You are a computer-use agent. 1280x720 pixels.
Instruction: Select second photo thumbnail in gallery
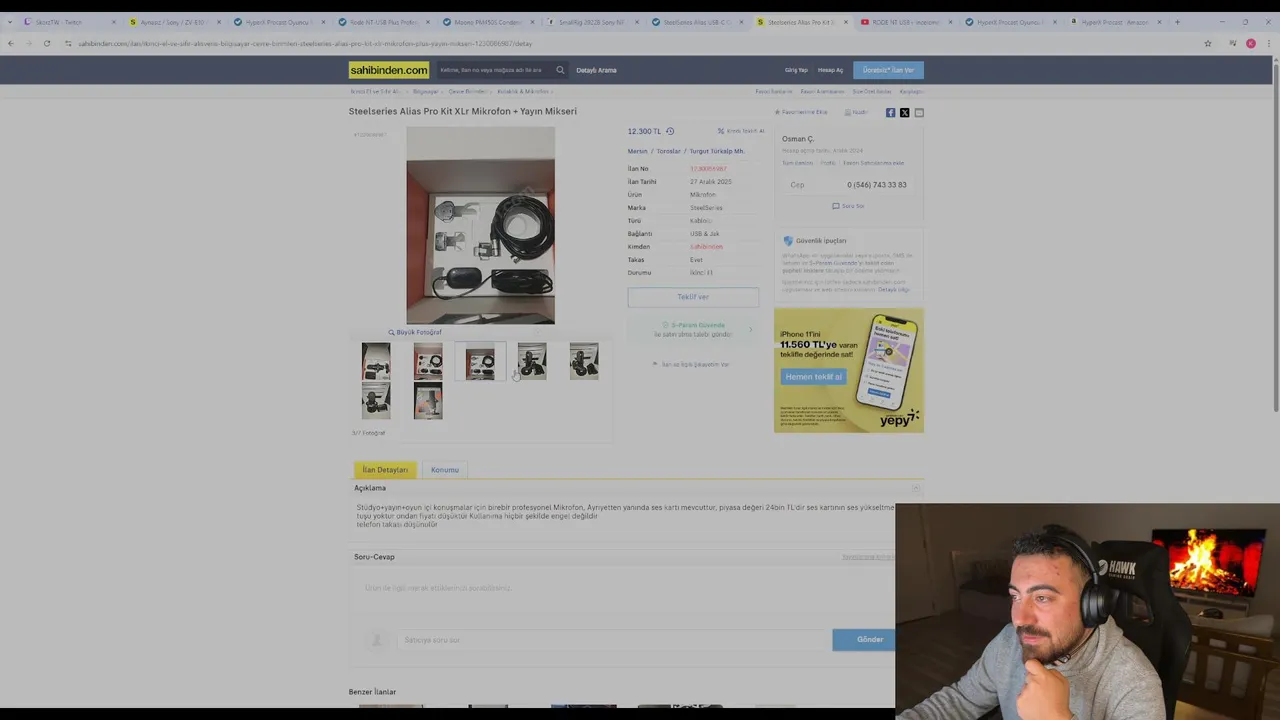point(428,361)
